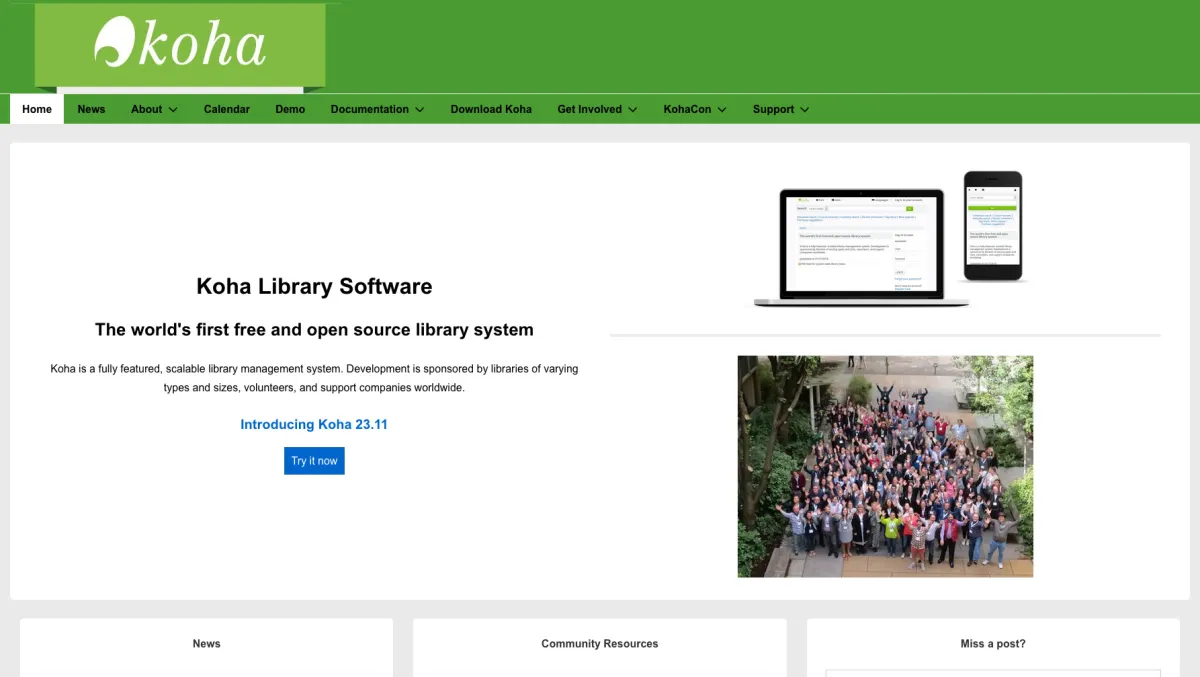This screenshot has width=1200, height=677.
Task: Go to the News menu item
Action: click(91, 109)
